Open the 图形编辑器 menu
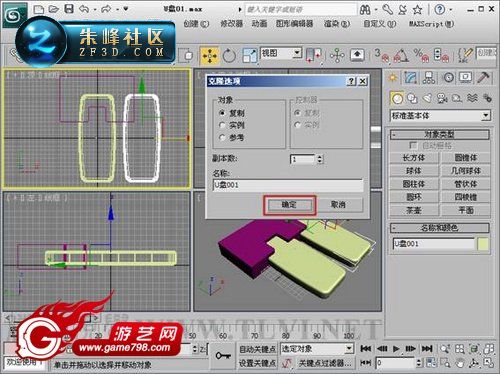Viewport: 500px width, 374px height. tap(294, 24)
